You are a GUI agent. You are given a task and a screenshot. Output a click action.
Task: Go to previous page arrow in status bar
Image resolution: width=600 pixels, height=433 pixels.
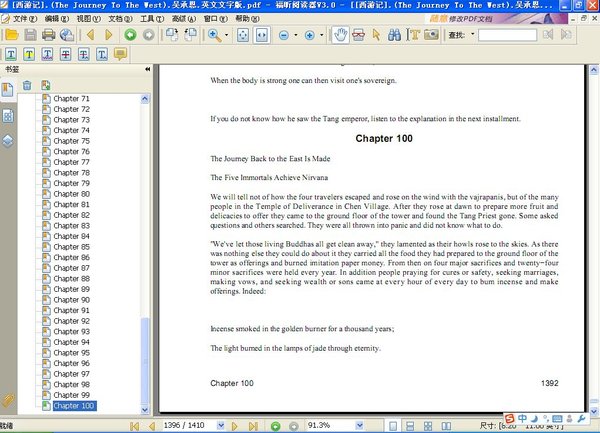[x=152, y=426]
